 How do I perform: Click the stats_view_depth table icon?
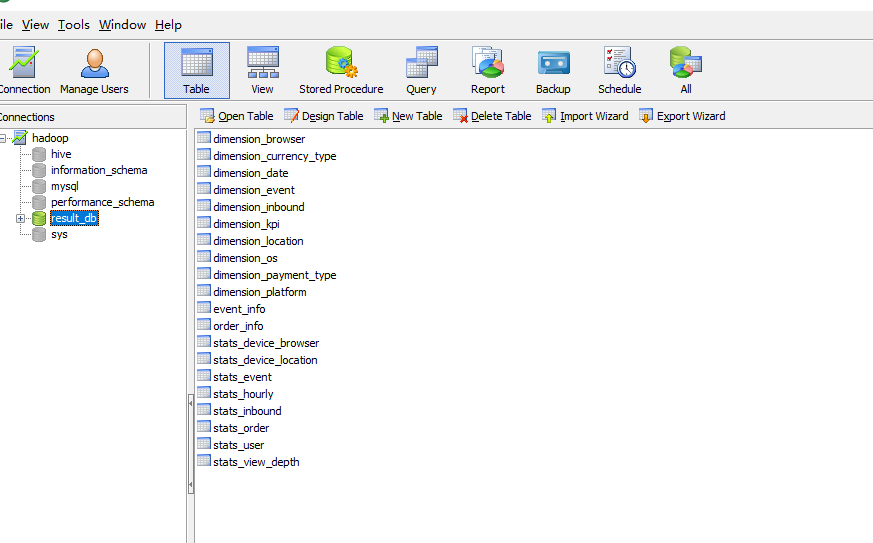click(204, 461)
